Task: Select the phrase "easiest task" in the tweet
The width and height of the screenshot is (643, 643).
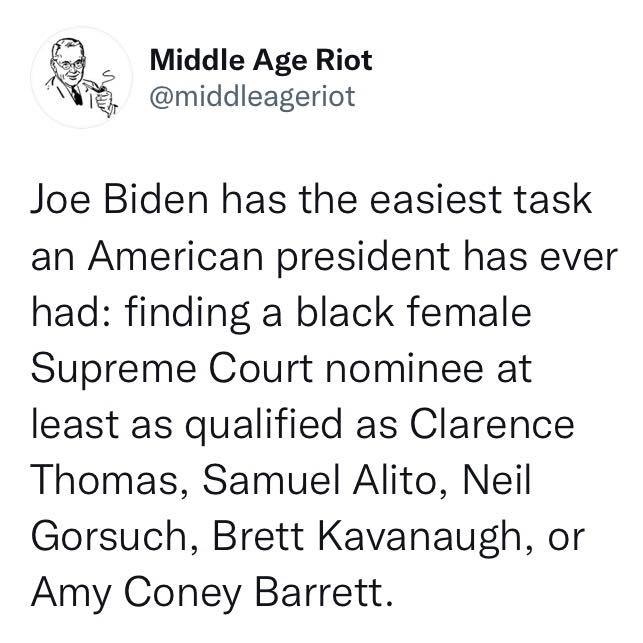Action: [x=481, y=201]
